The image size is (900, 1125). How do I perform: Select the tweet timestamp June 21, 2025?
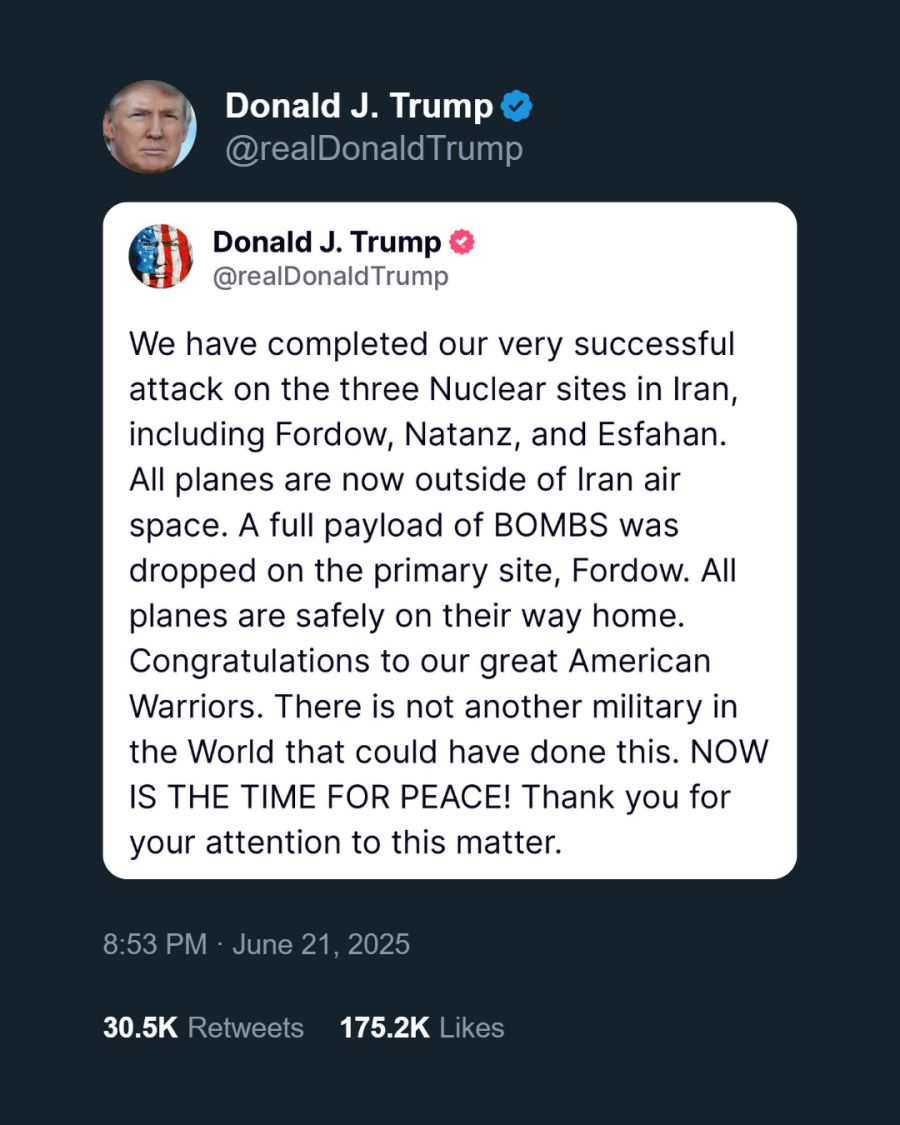tap(322, 943)
